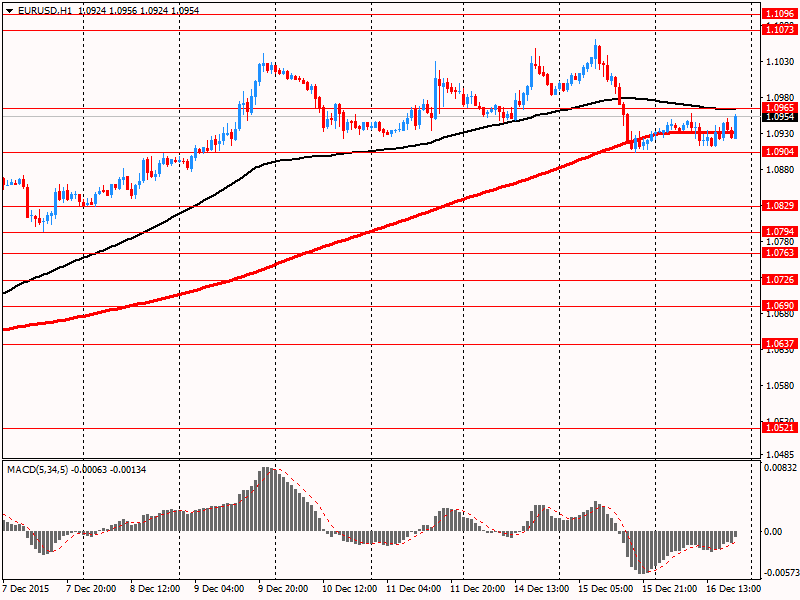Click the MACD scale value 0.00832

click(x=780, y=467)
